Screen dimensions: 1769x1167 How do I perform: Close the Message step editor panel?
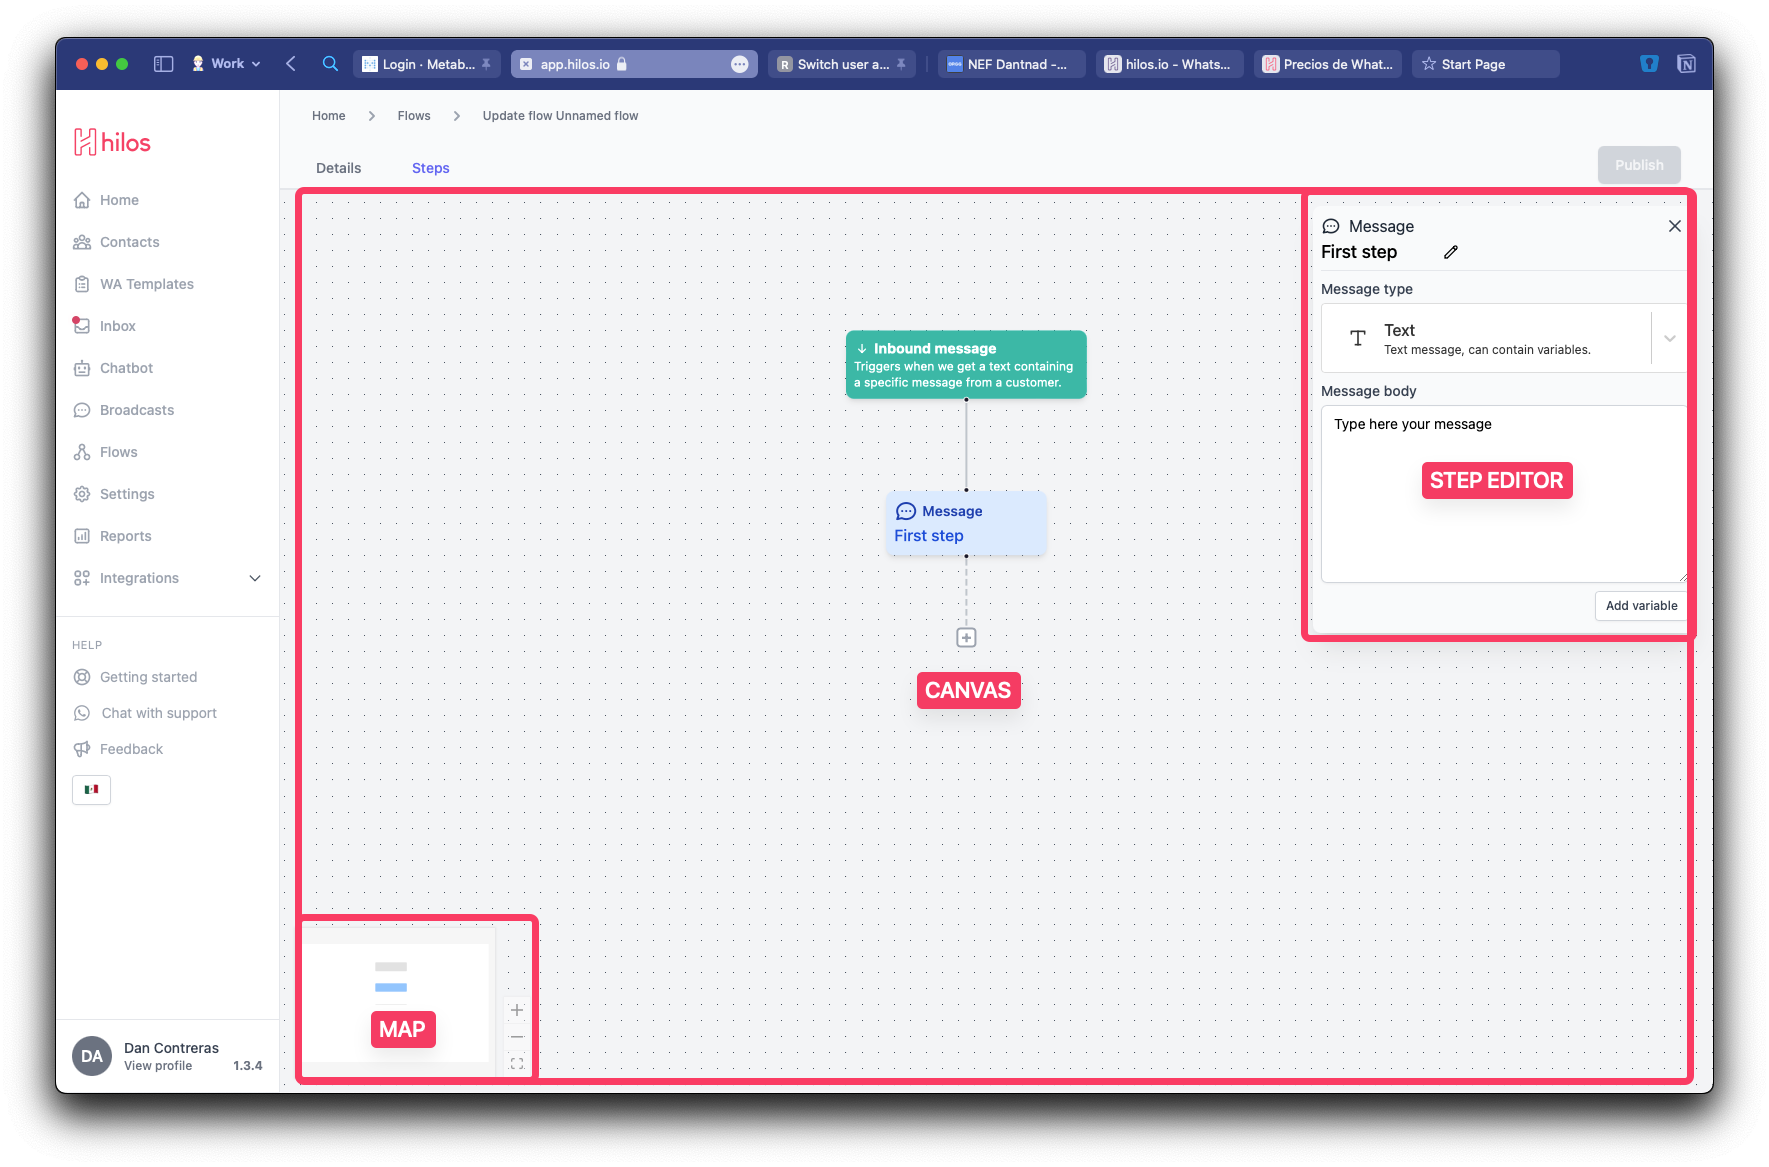tap(1674, 226)
